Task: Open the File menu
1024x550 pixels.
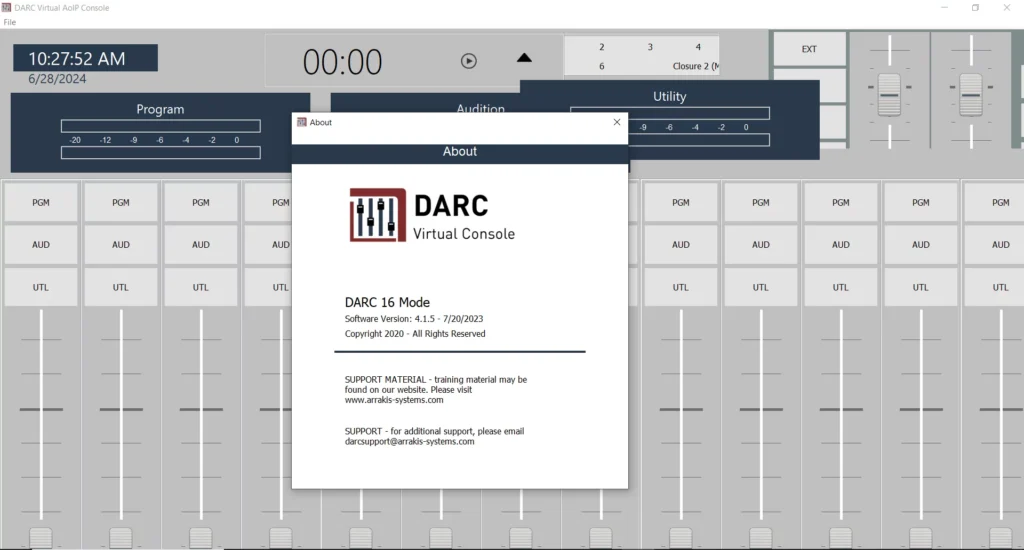Action: tap(9, 22)
